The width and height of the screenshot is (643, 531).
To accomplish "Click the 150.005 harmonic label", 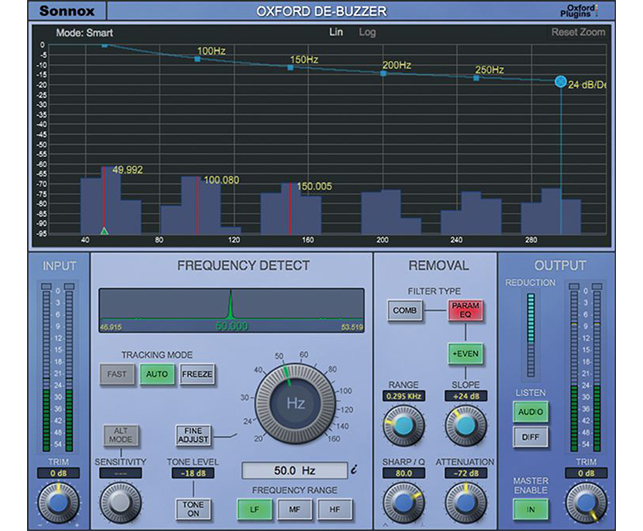I will pyautogui.click(x=314, y=187).
